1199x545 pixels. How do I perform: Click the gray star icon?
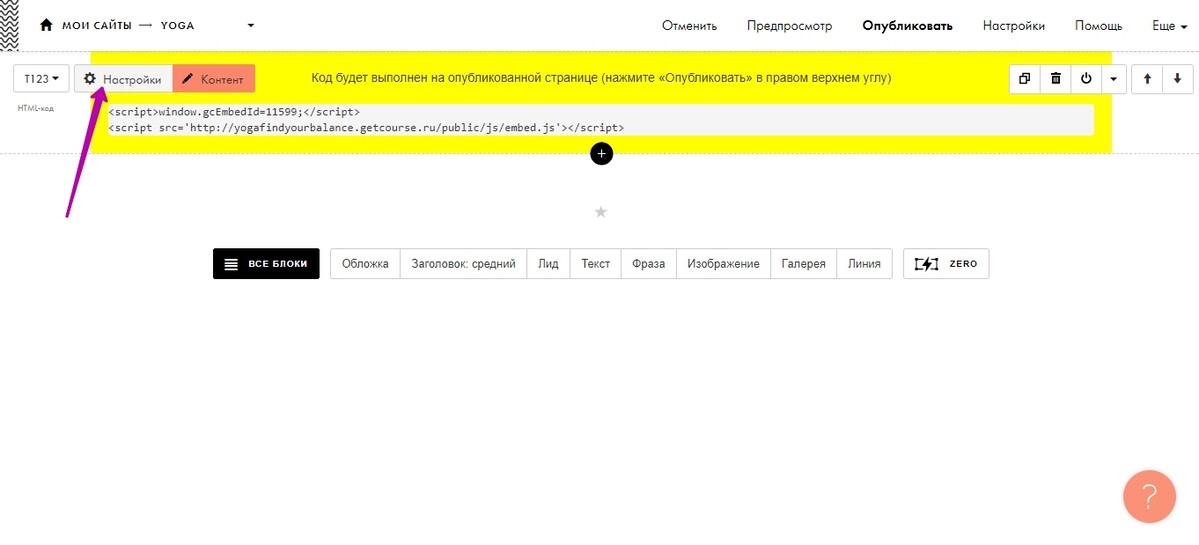pyautogui.click(x=601, y=212)
